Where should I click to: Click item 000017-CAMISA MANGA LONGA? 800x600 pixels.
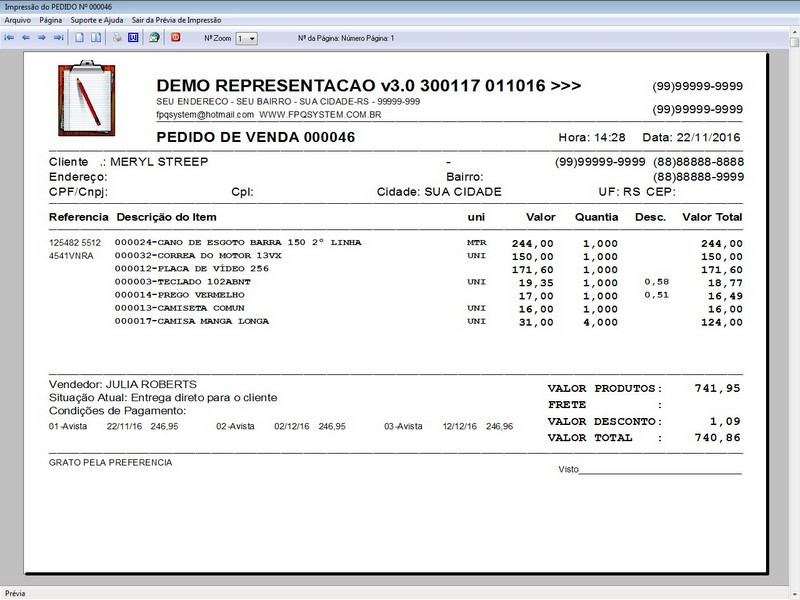pos(192,321)
